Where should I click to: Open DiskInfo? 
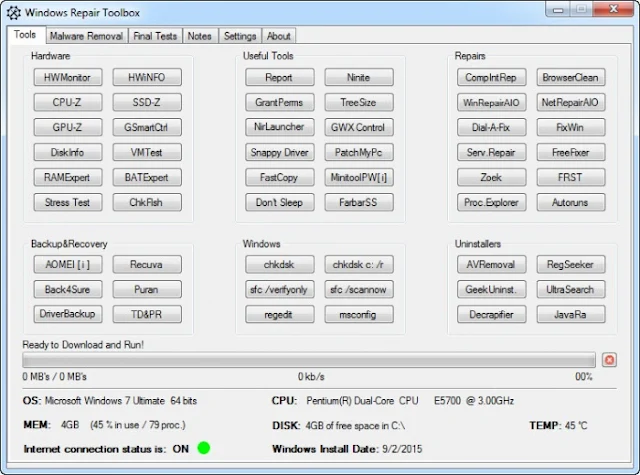pyautogui.click(x=68, y=152)
